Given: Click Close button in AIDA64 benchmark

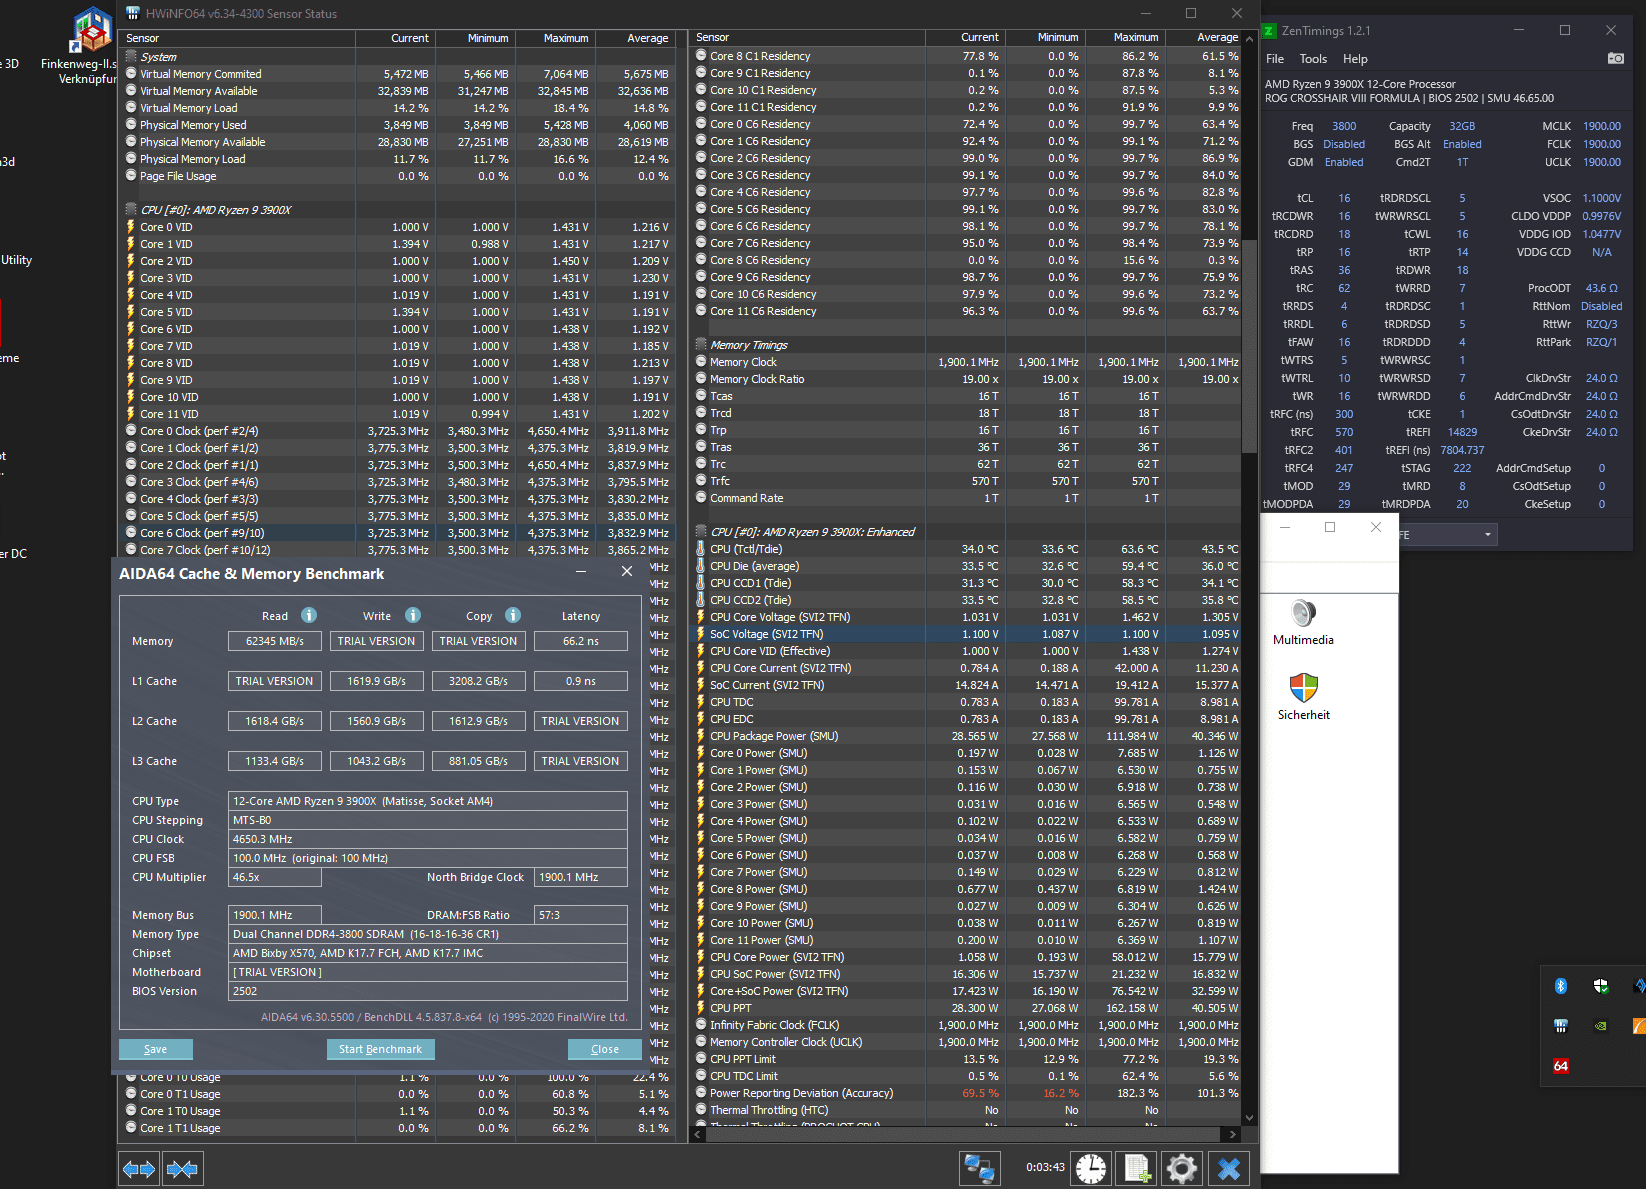Looking at the screenshot, I should [605, 1049].
